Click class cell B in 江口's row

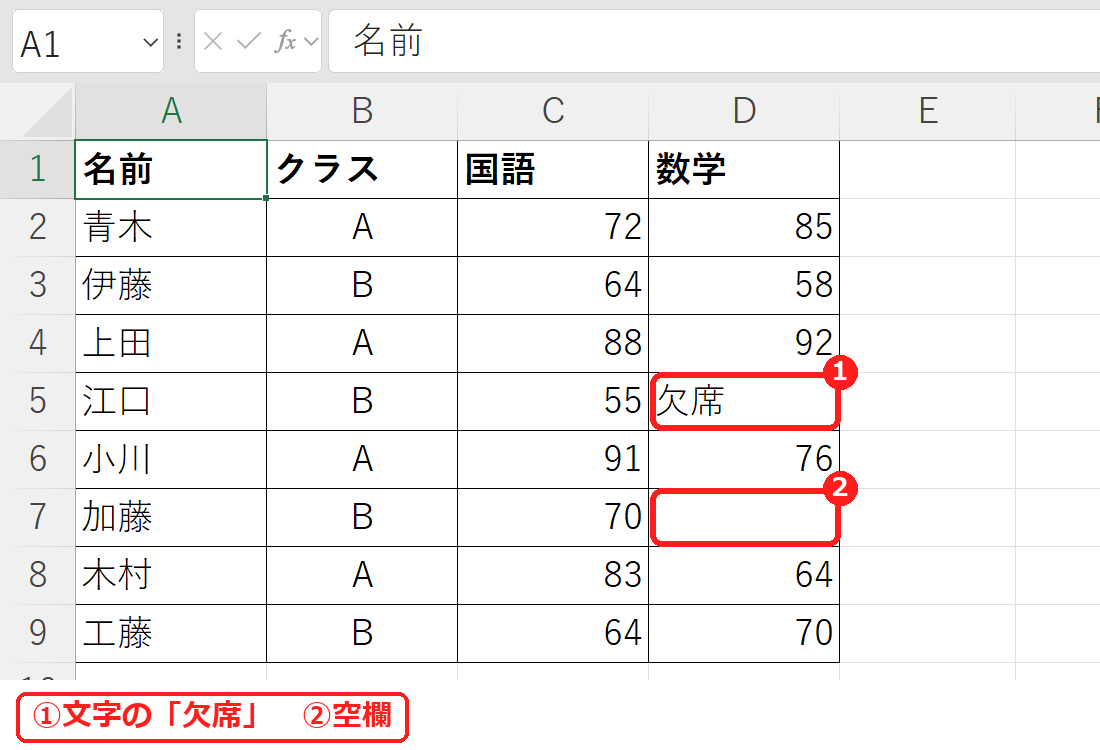pyautogui.click(x=362, y=401)
